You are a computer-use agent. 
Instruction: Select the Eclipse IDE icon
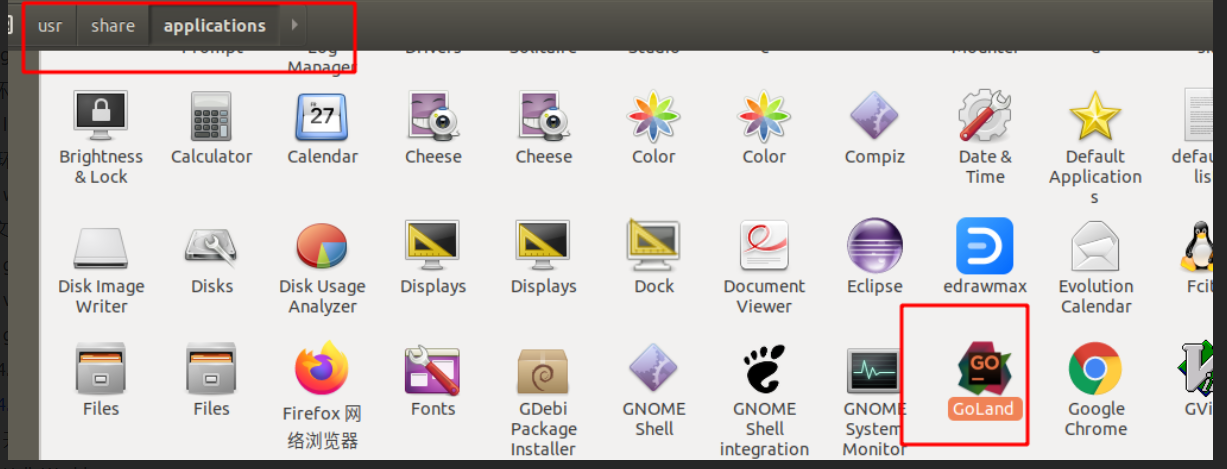pyautogui.click(x=874, y=246)
